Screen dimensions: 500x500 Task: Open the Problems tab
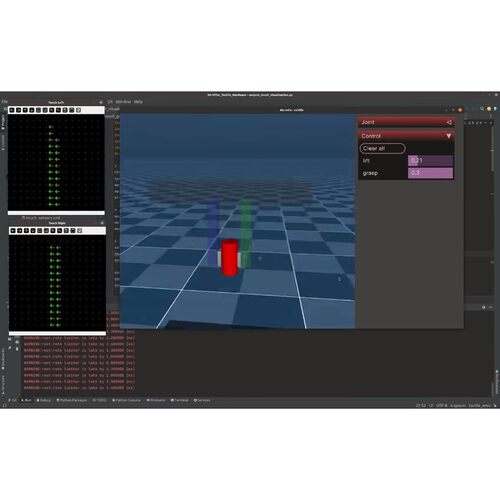coord(156,400)
